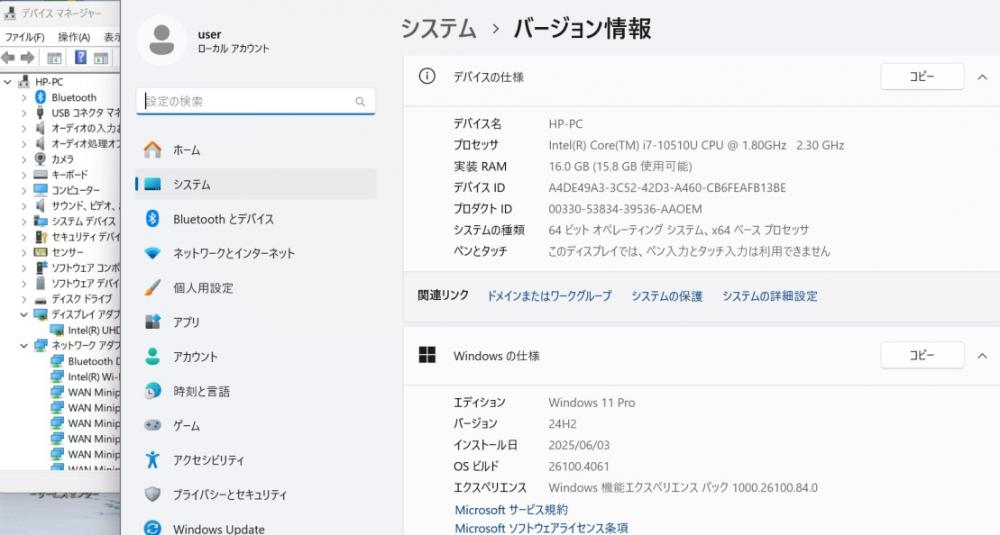
Task: Open ネットワークとインターネット settings
Action: [255, 253]
